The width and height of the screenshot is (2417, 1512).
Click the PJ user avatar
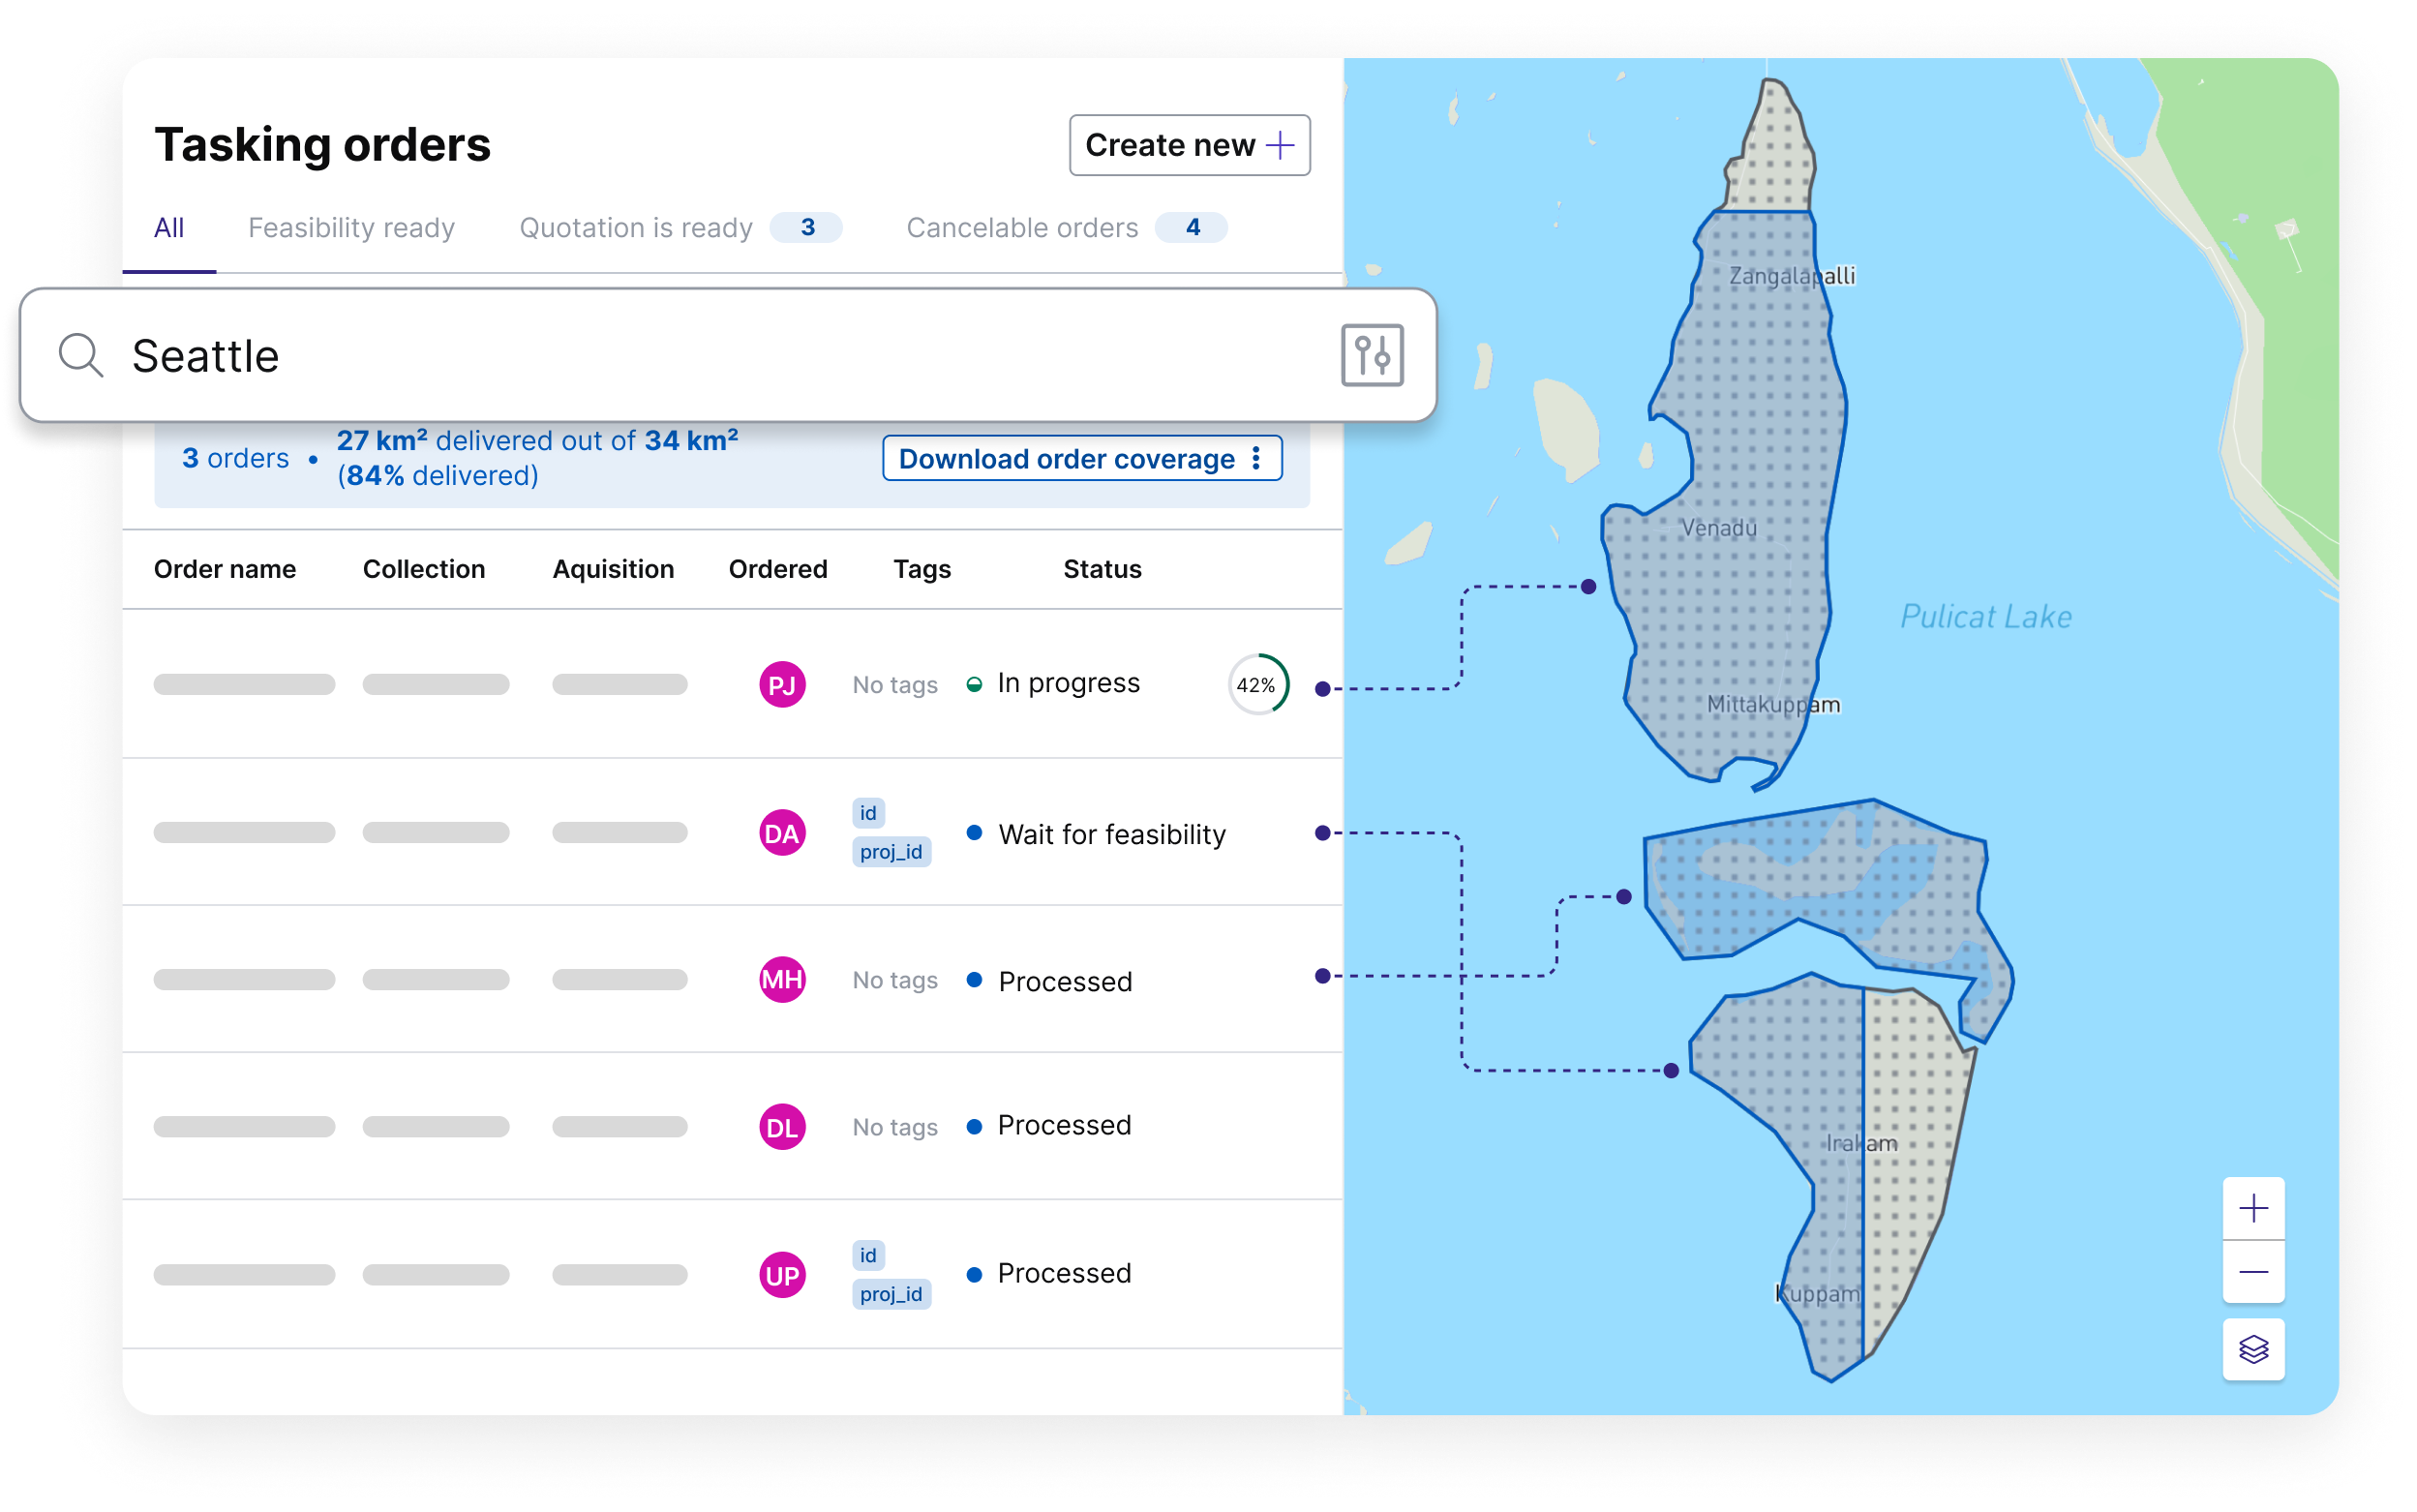point(781,685)
